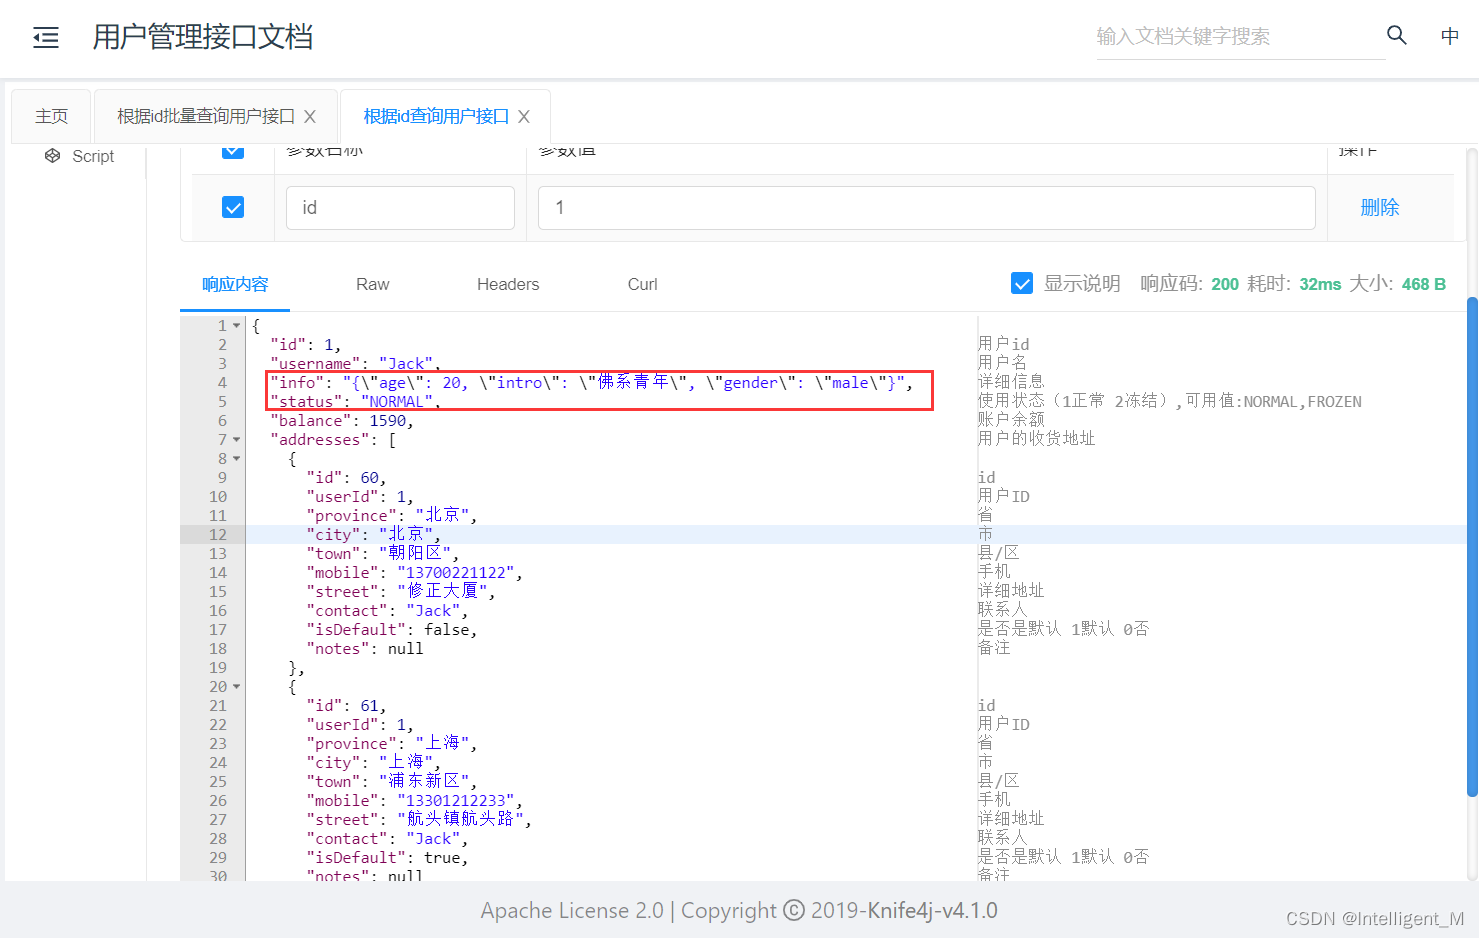This screenshot has width=1479, height=938.
Task: Click the "province": "上海" line
Action: (x=392, y=744)
